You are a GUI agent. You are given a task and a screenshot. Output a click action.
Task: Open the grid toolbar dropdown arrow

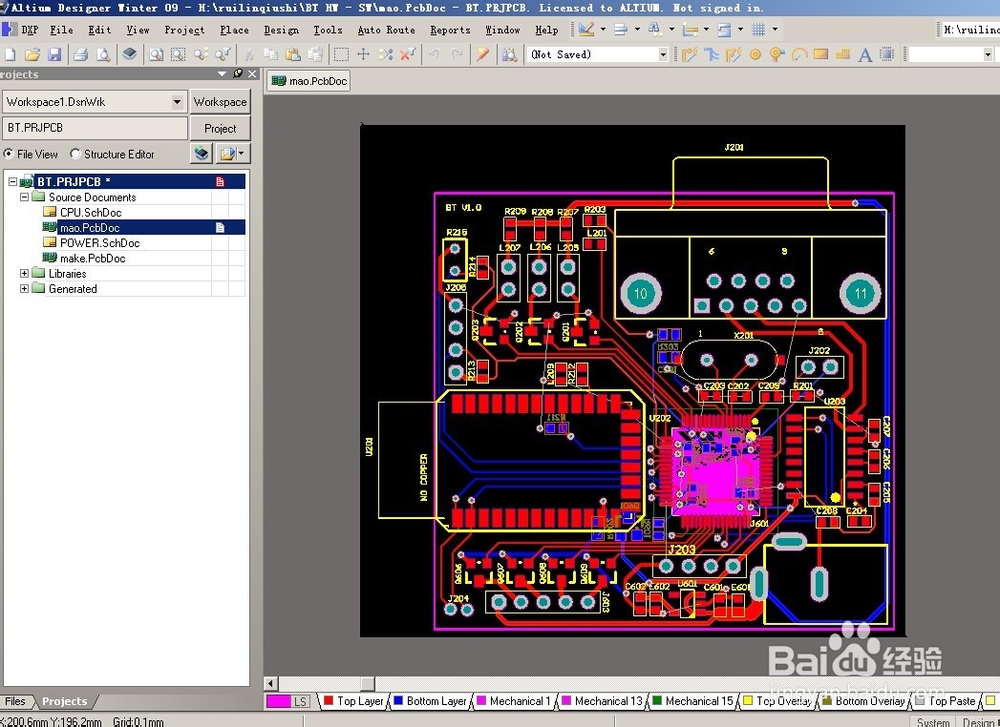(775, 29)
